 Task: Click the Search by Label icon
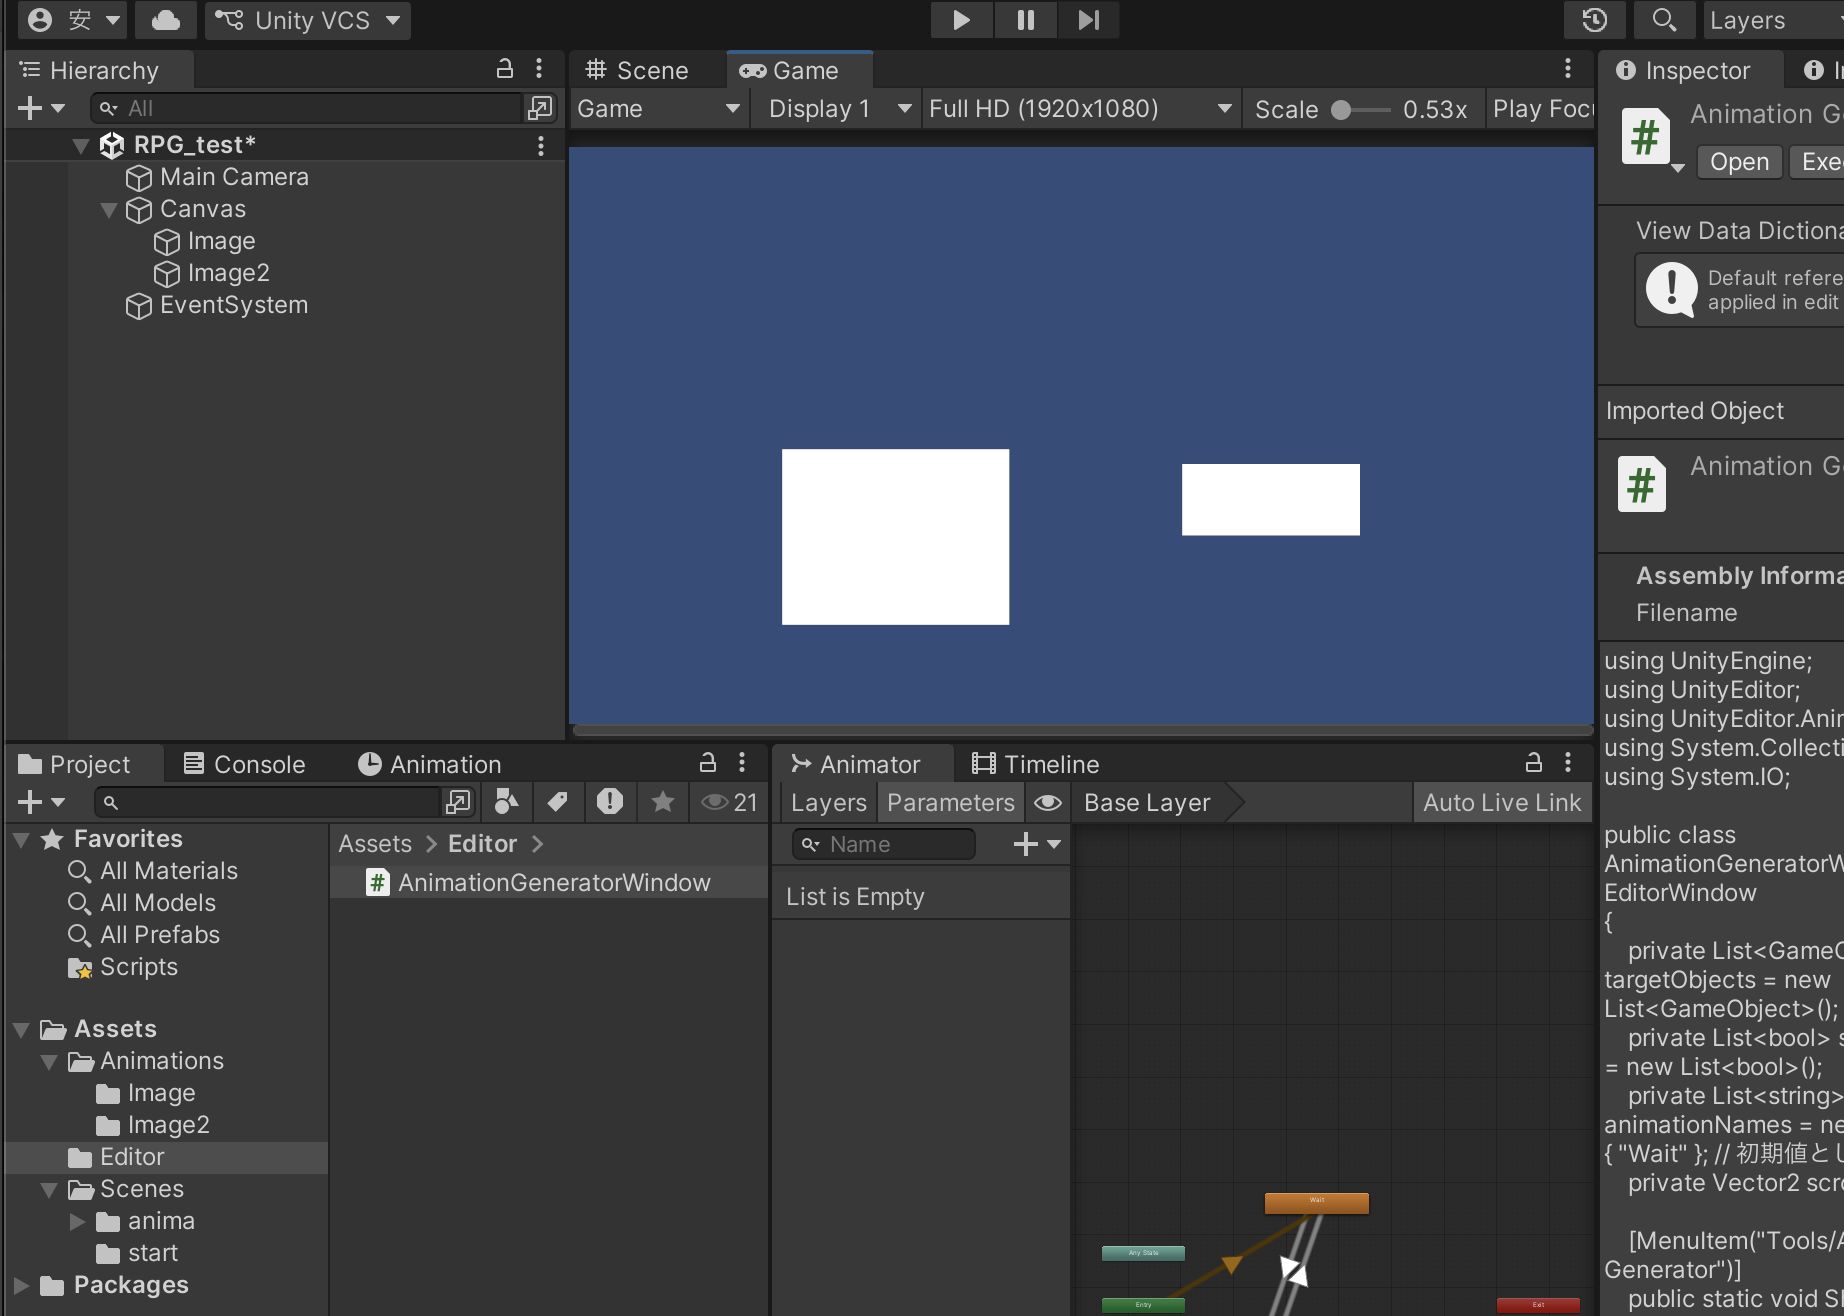558,801
